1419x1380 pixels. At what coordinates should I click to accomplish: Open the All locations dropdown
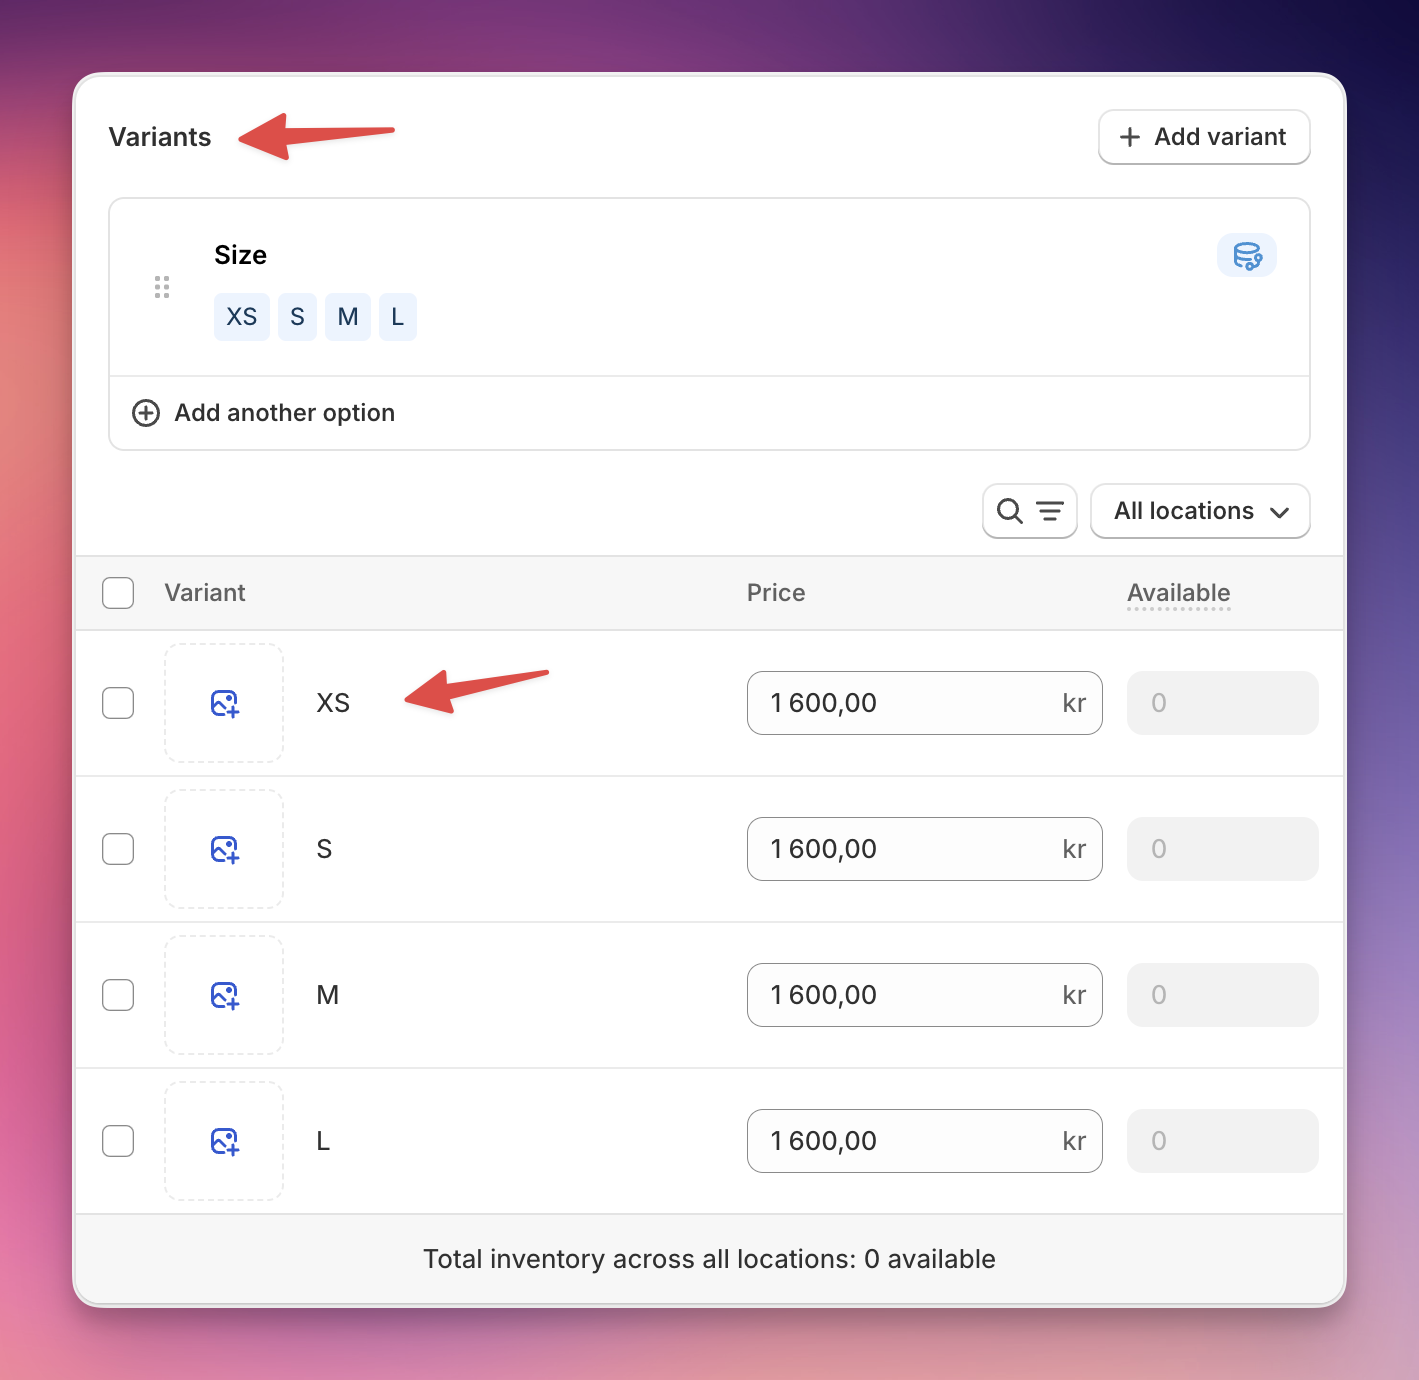[x=1200, y=511]
